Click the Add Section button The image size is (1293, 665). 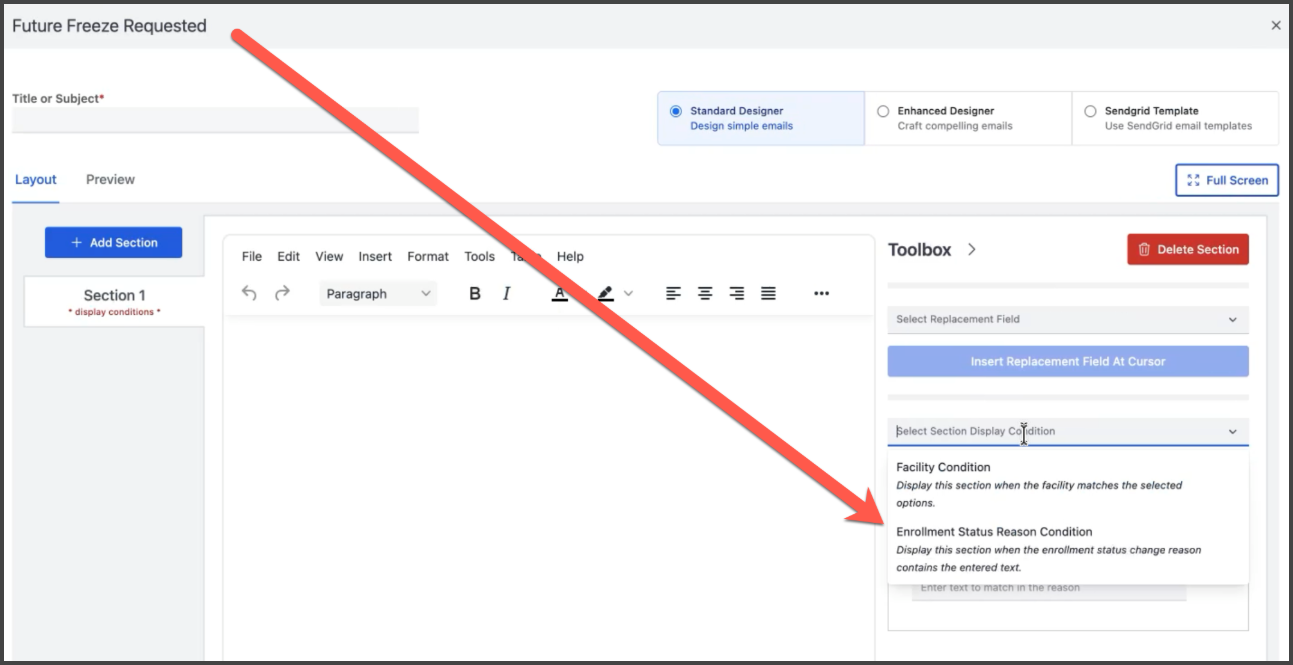tap(114, 243)
